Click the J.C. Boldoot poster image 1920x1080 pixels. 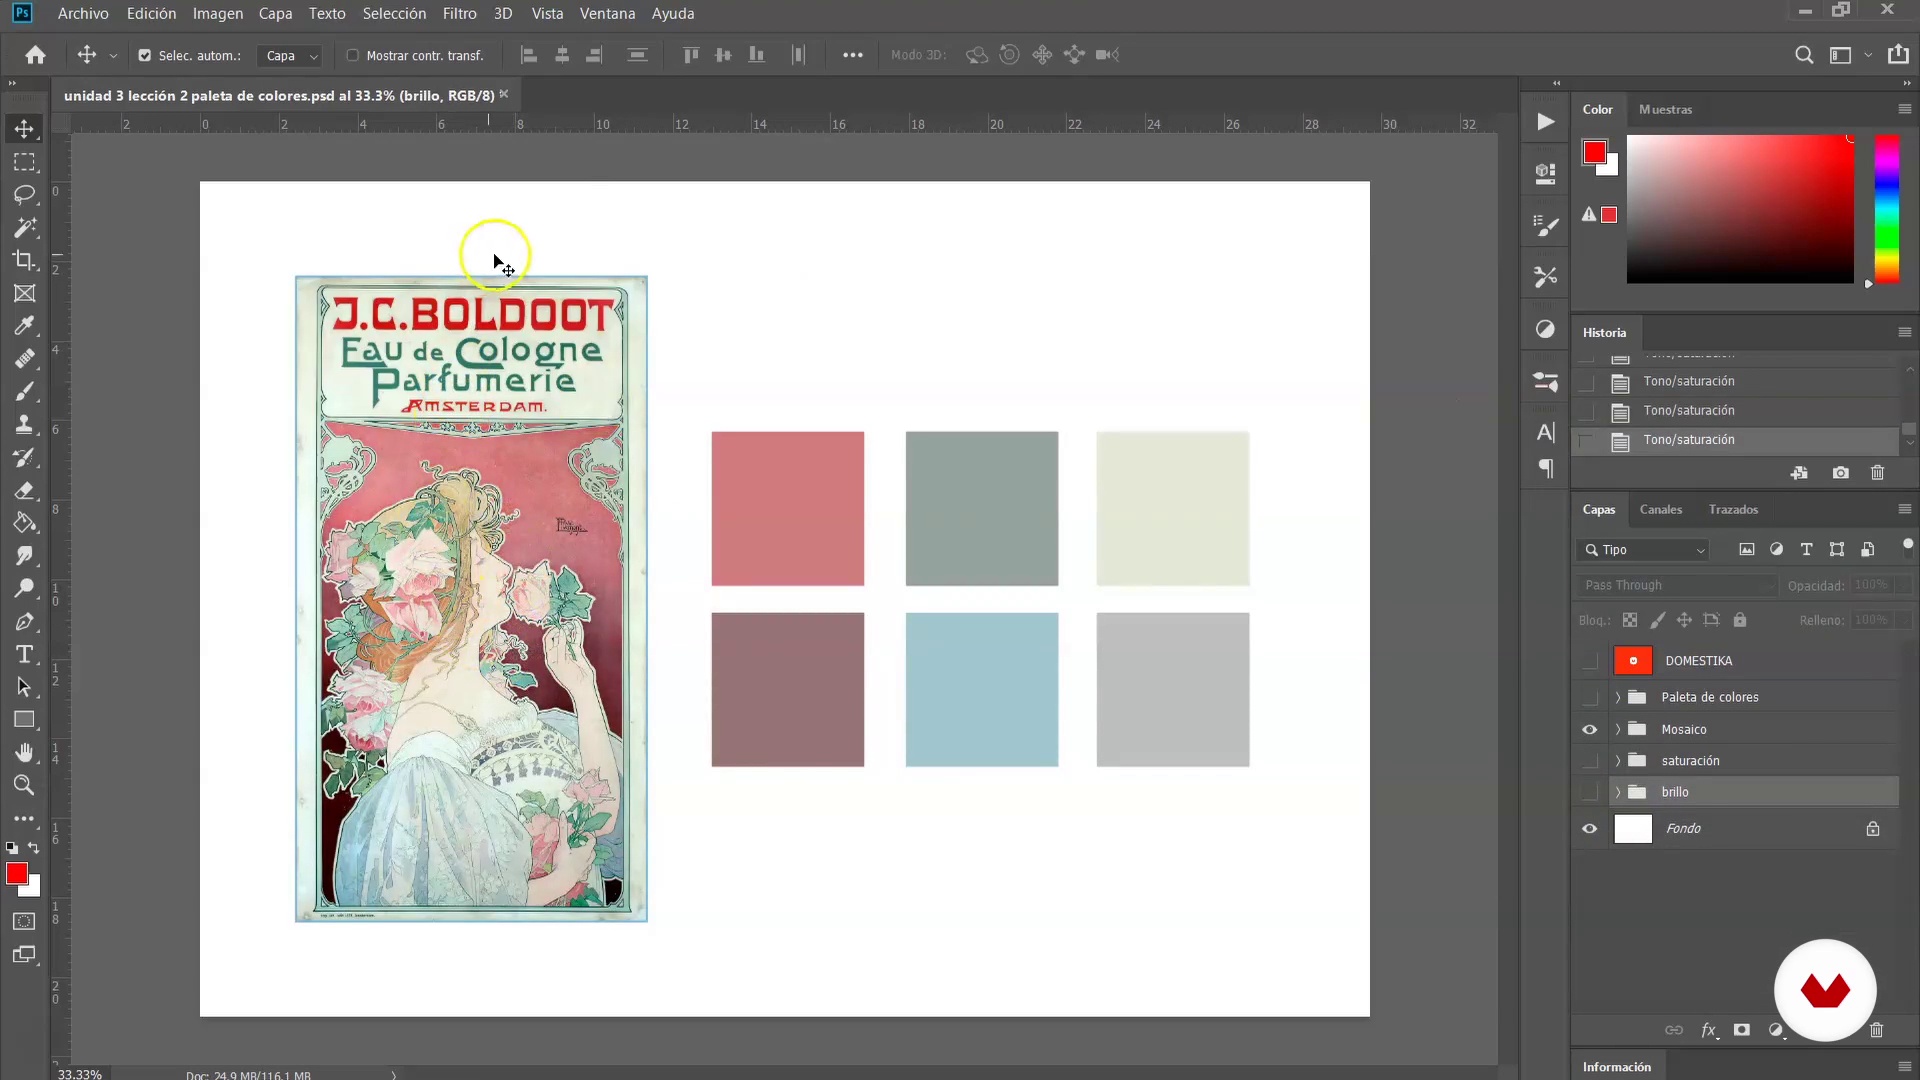click(x=471, y=598)
